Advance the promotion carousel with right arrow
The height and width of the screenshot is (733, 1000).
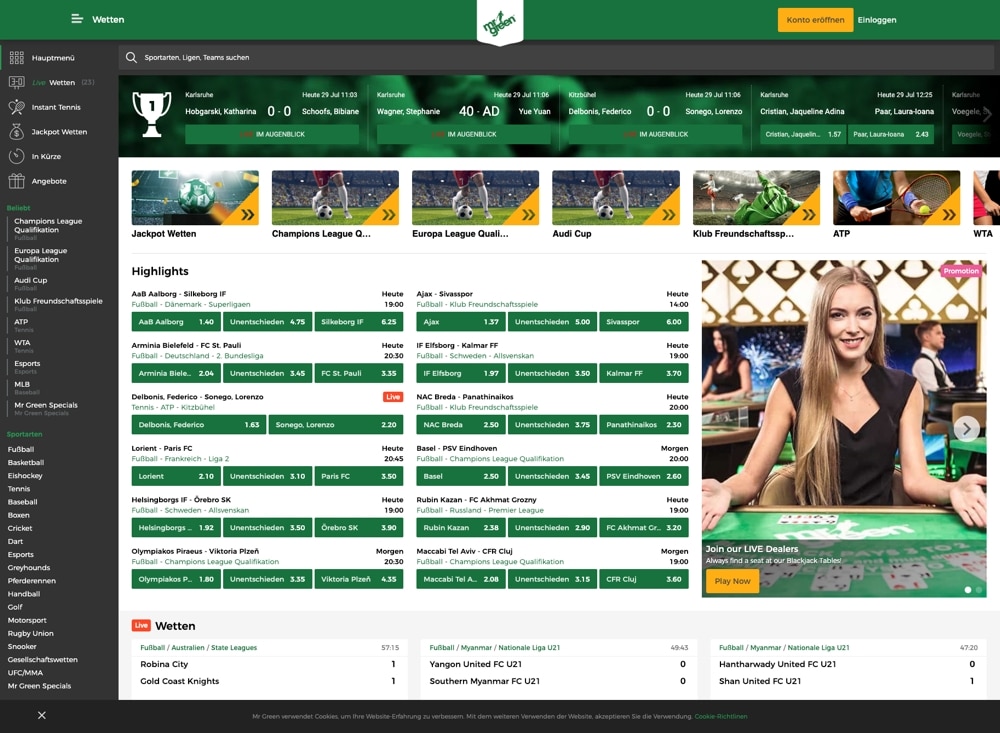pyautogui.click(x=966, y=429)
